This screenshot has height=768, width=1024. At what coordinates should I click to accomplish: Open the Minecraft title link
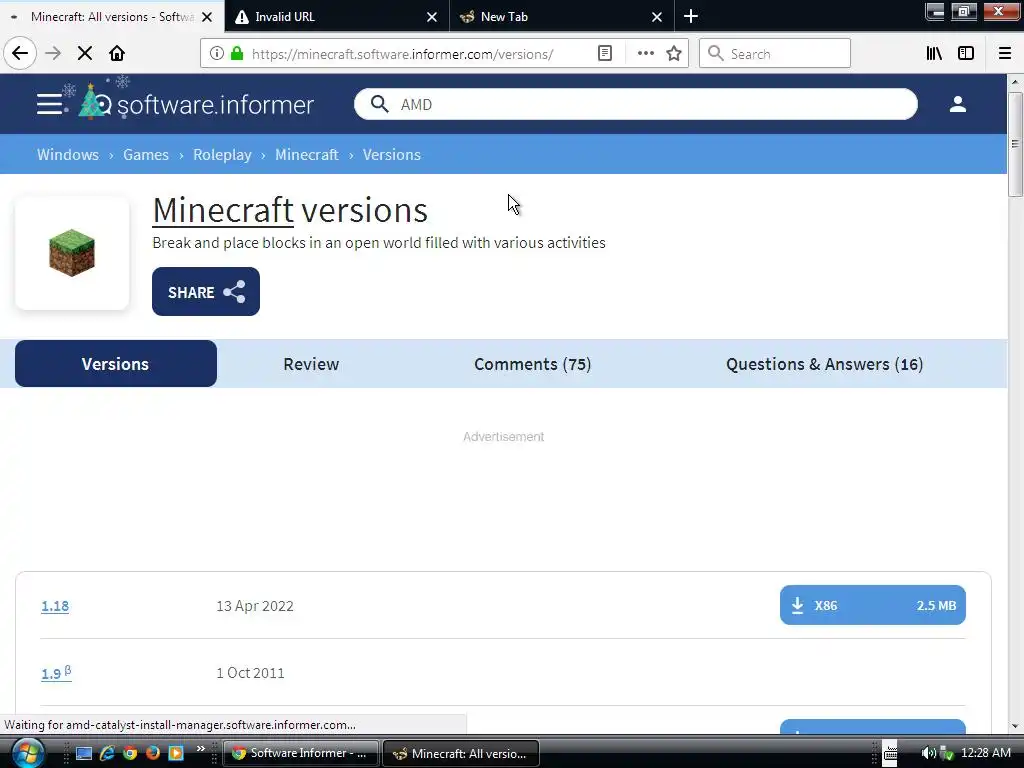223,210
